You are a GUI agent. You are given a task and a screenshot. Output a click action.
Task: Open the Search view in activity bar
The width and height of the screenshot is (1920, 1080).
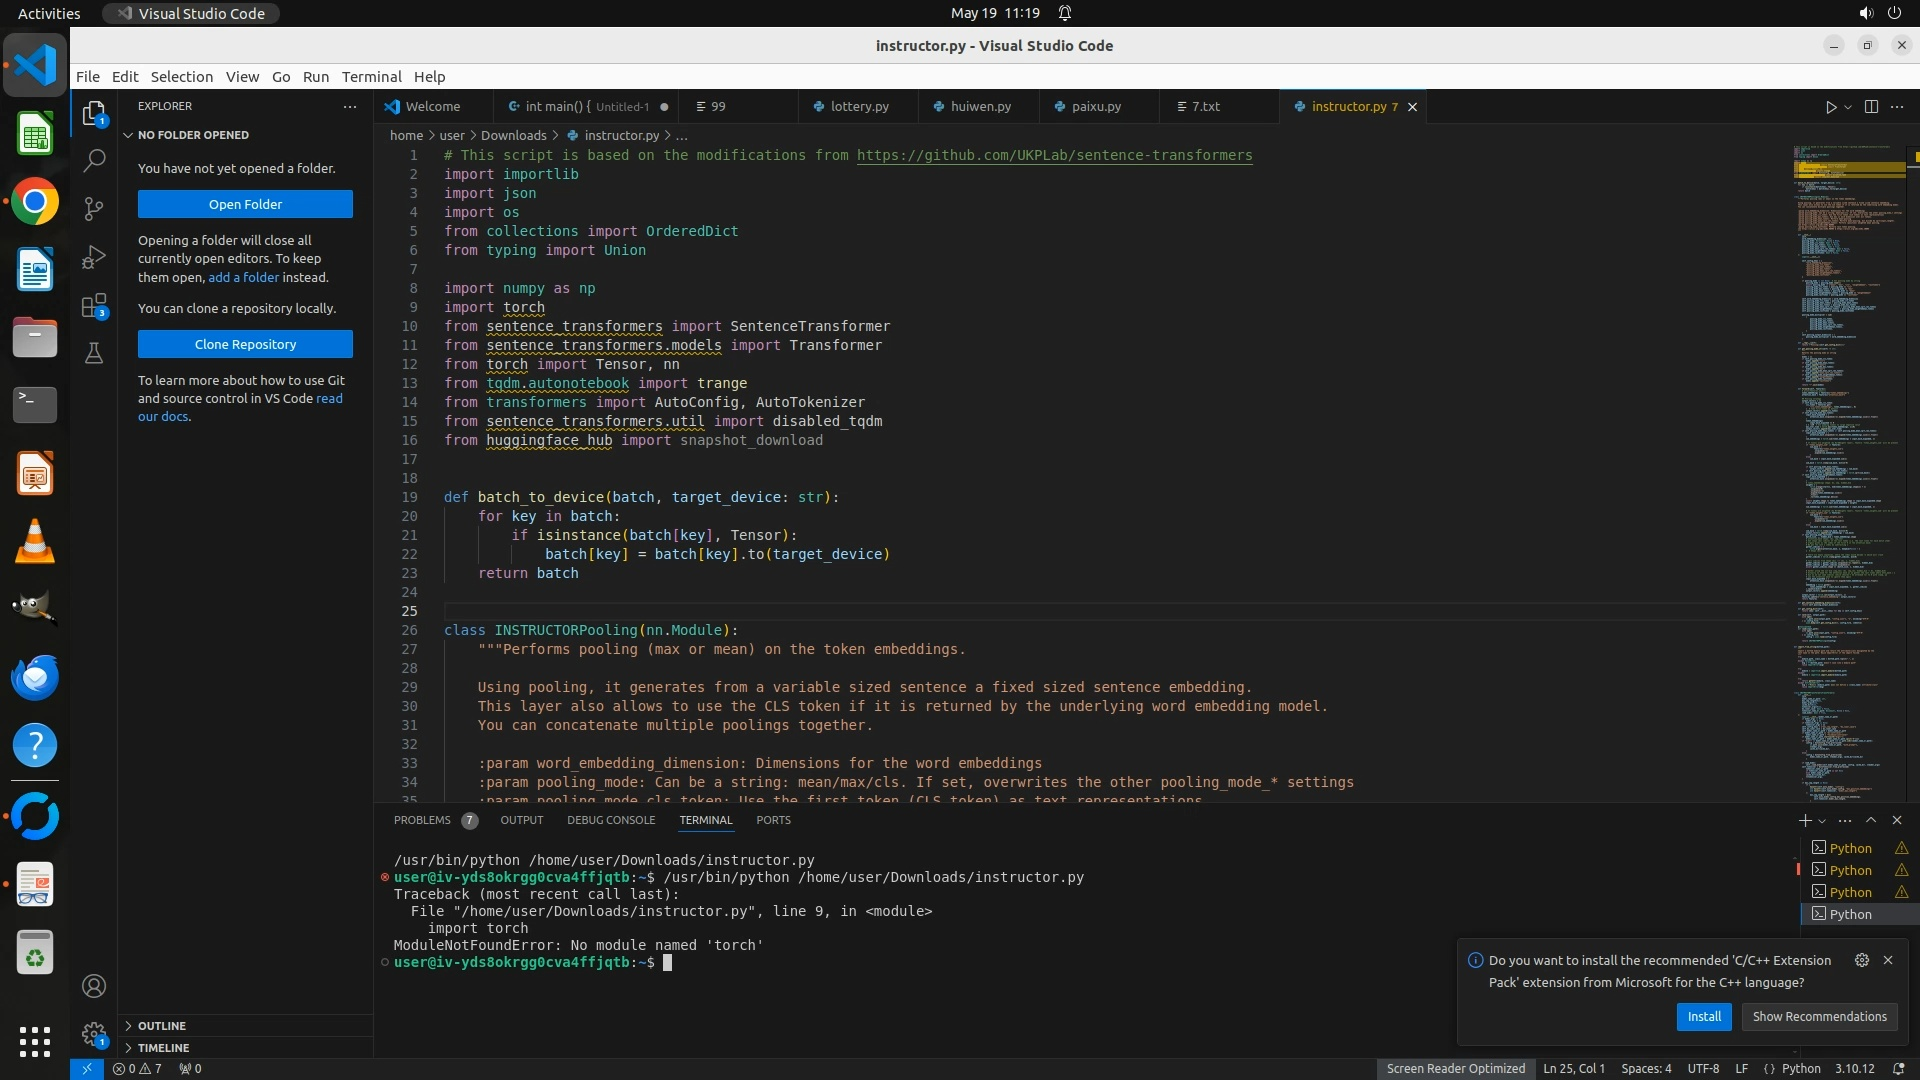coord(94,160)
